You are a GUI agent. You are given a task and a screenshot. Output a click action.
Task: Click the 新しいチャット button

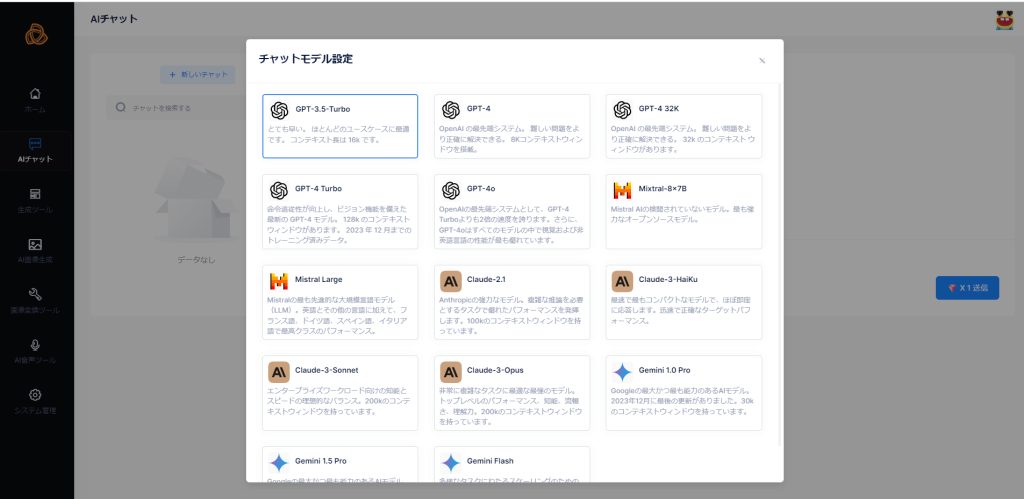198,74
